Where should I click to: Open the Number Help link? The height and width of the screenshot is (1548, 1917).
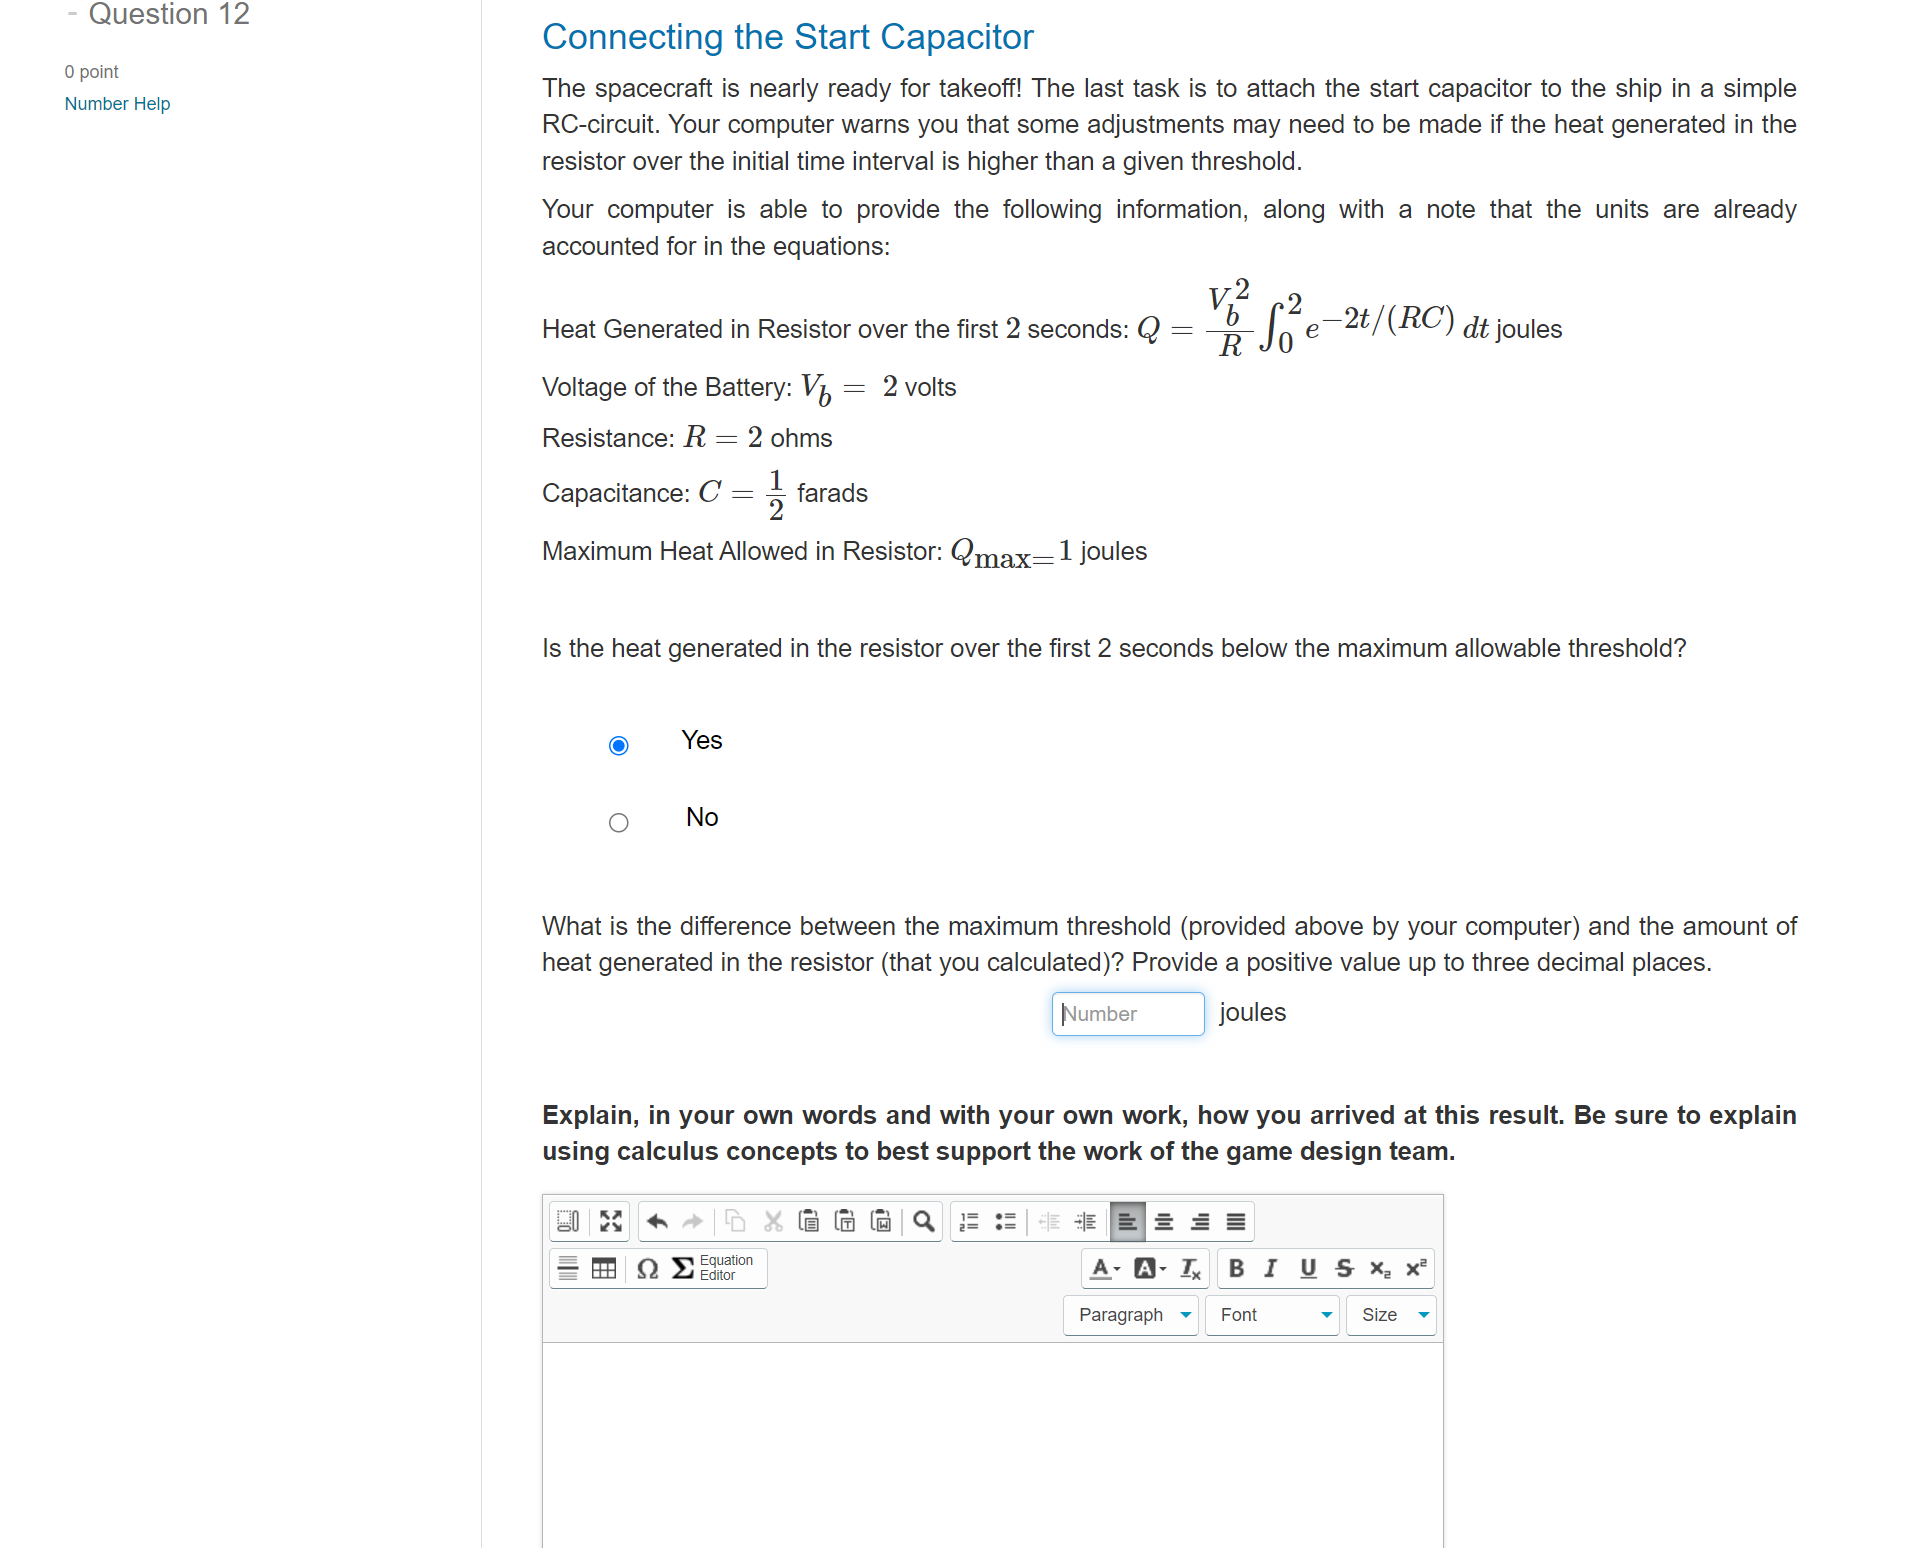117,103
